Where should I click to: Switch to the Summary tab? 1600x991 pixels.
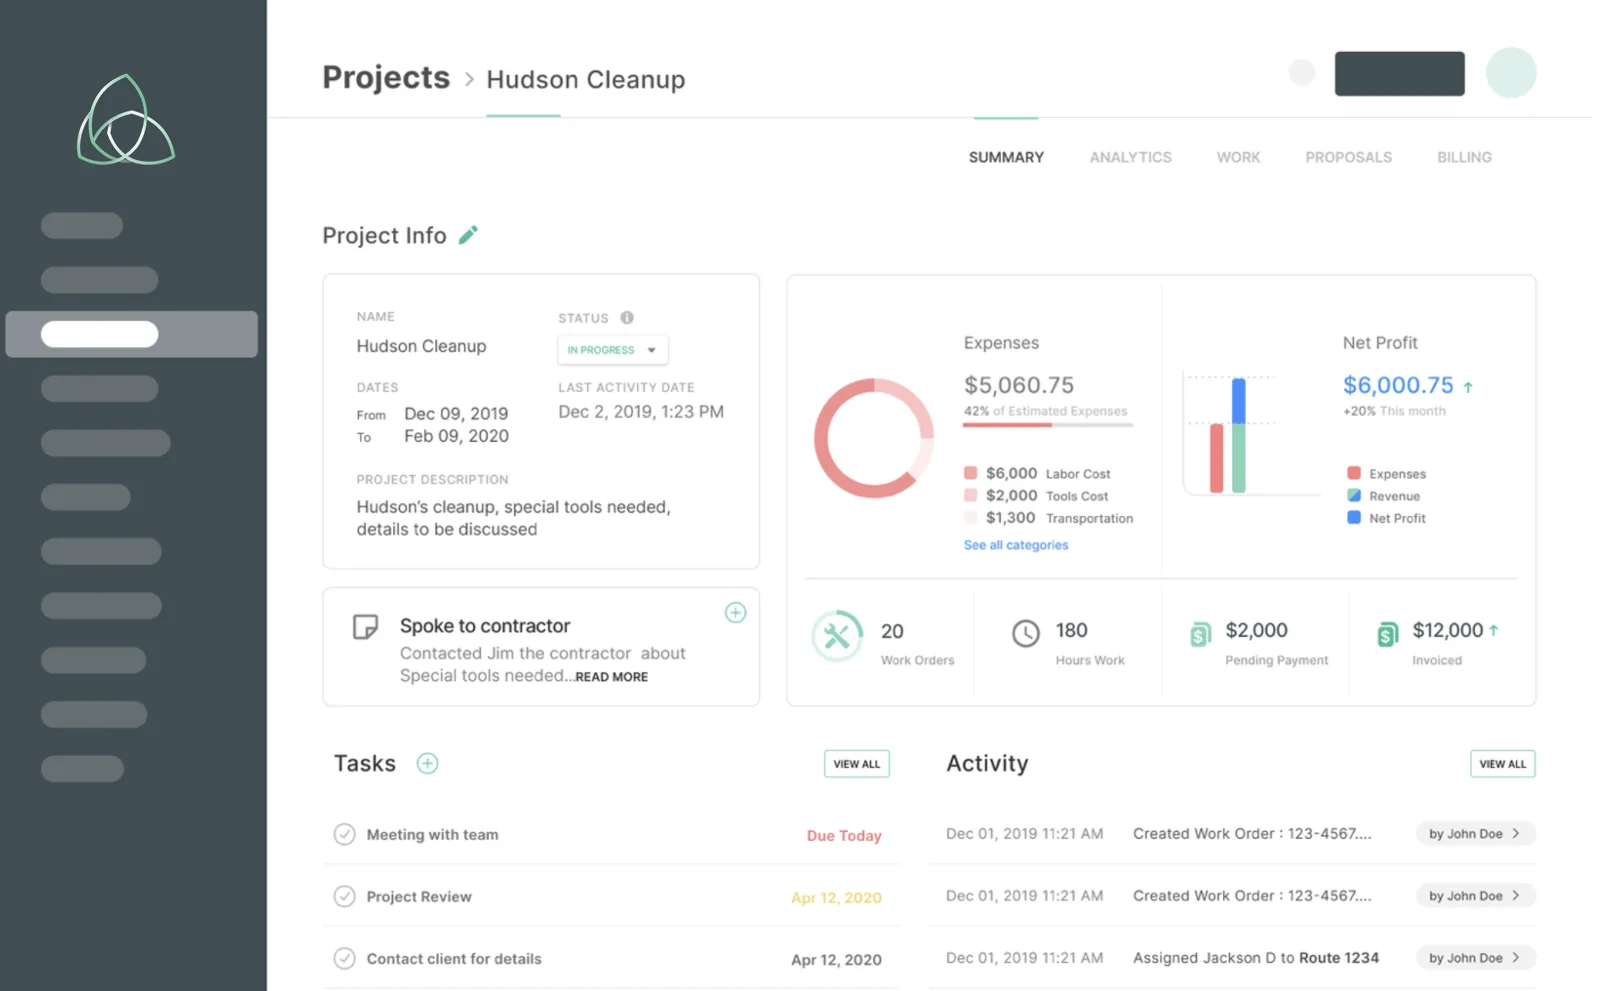[1006, 157]
